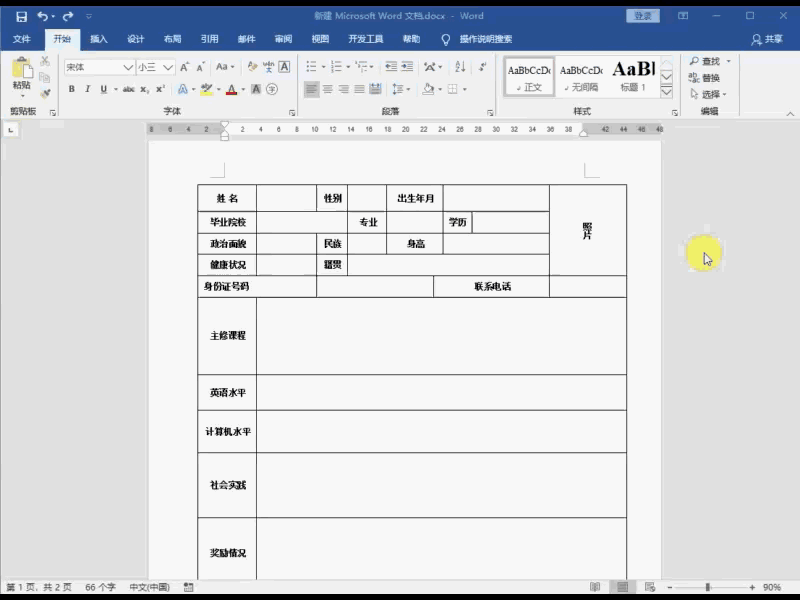The height and width of the screenshot is (600, 800).
Task: Click the 共享 Share button
Action: click(767, 39)
